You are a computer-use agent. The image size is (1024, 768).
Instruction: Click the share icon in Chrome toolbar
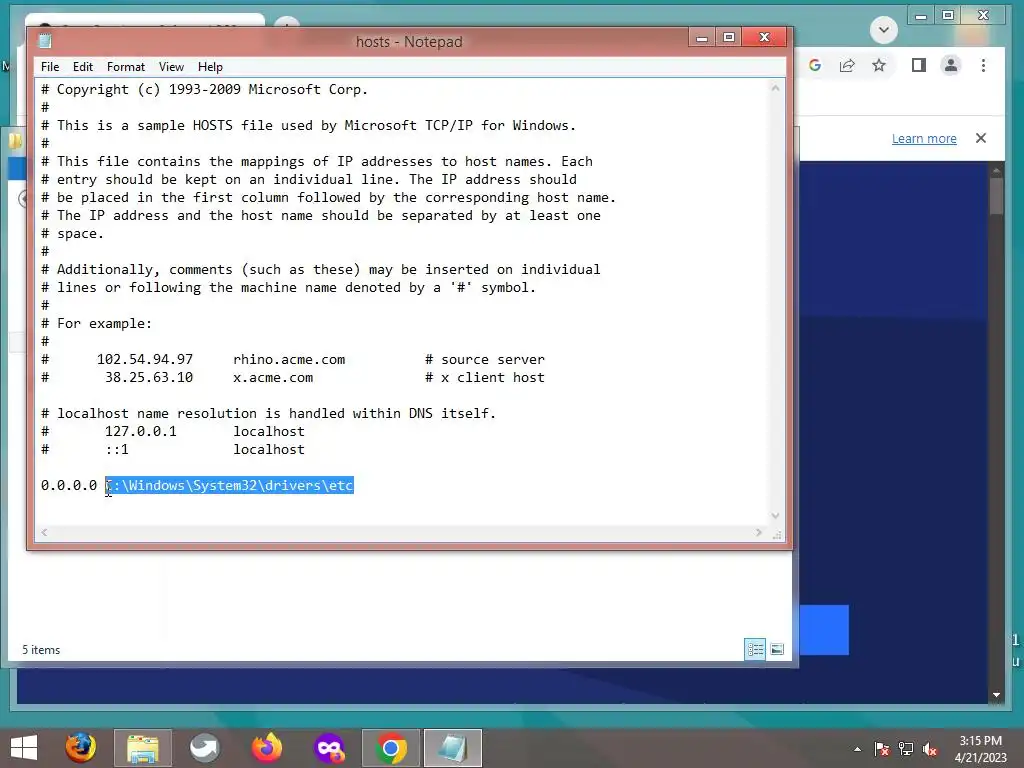(x=847, y=65)
